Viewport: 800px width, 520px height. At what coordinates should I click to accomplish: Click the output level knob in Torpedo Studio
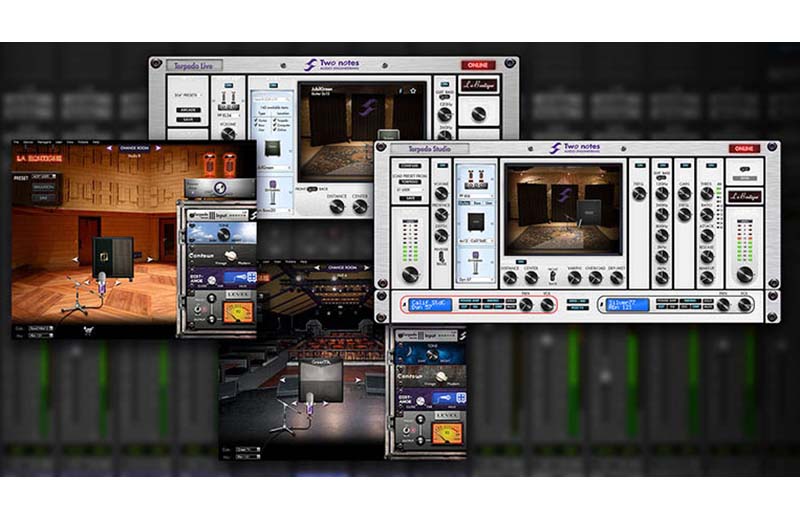tap(744, 275)
